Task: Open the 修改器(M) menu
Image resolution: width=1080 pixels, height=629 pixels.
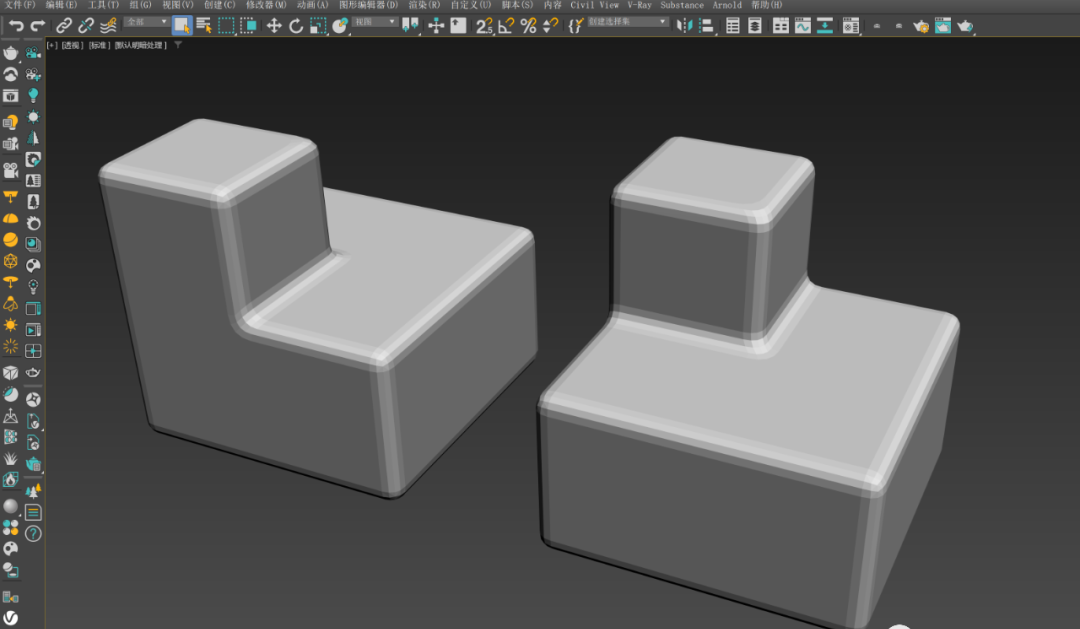Action: tap(266, 5)
